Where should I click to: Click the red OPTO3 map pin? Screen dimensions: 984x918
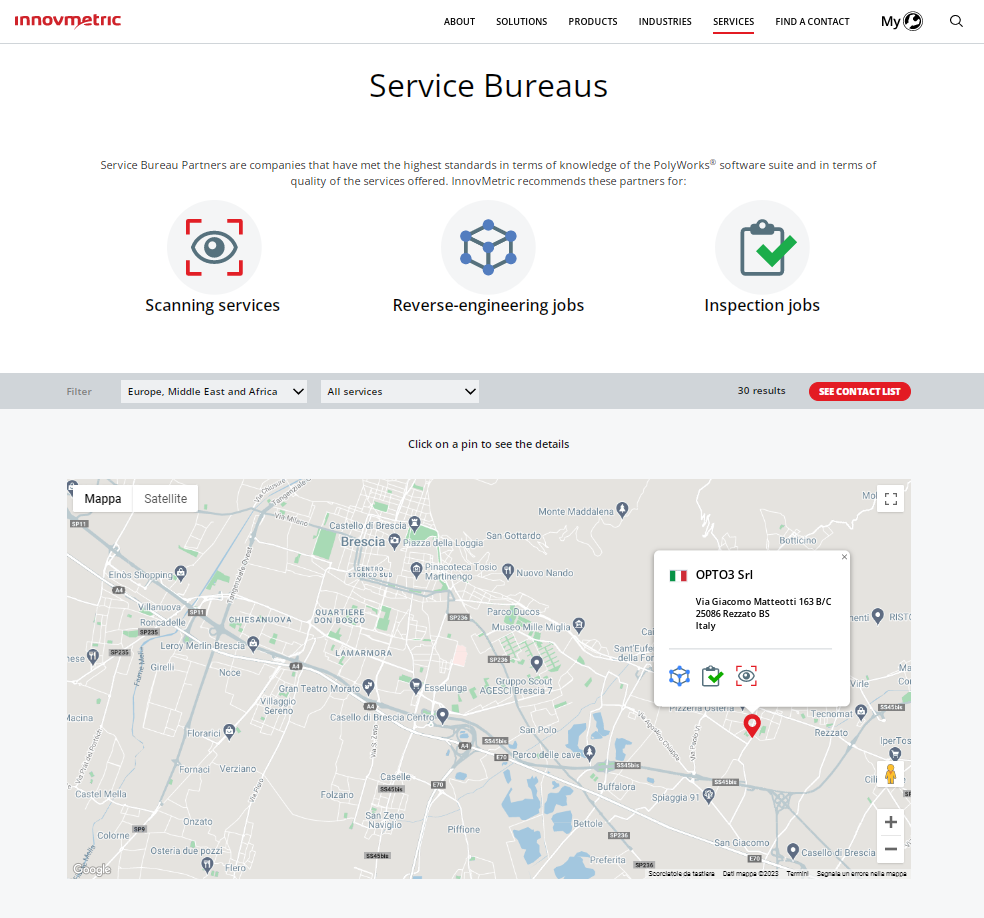point(752,725)
